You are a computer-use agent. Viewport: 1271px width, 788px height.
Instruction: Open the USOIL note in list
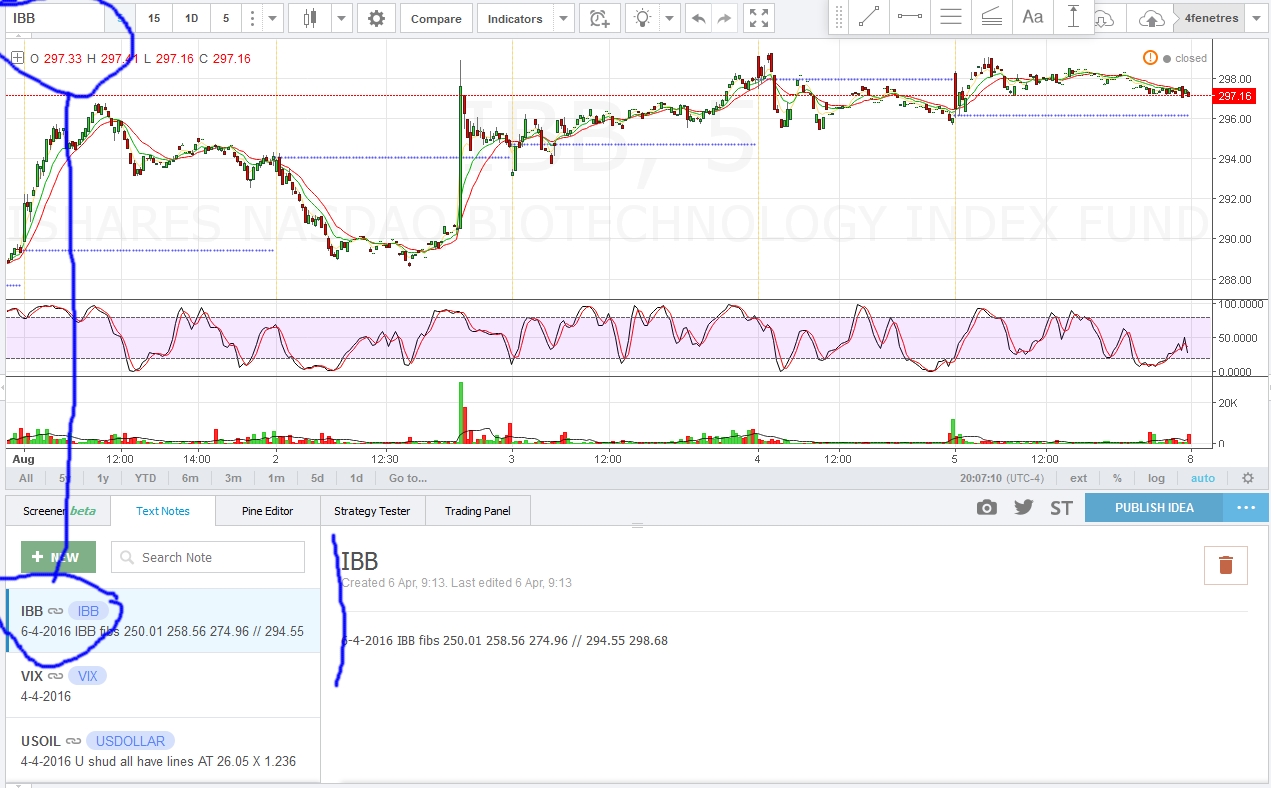[163, 751]
